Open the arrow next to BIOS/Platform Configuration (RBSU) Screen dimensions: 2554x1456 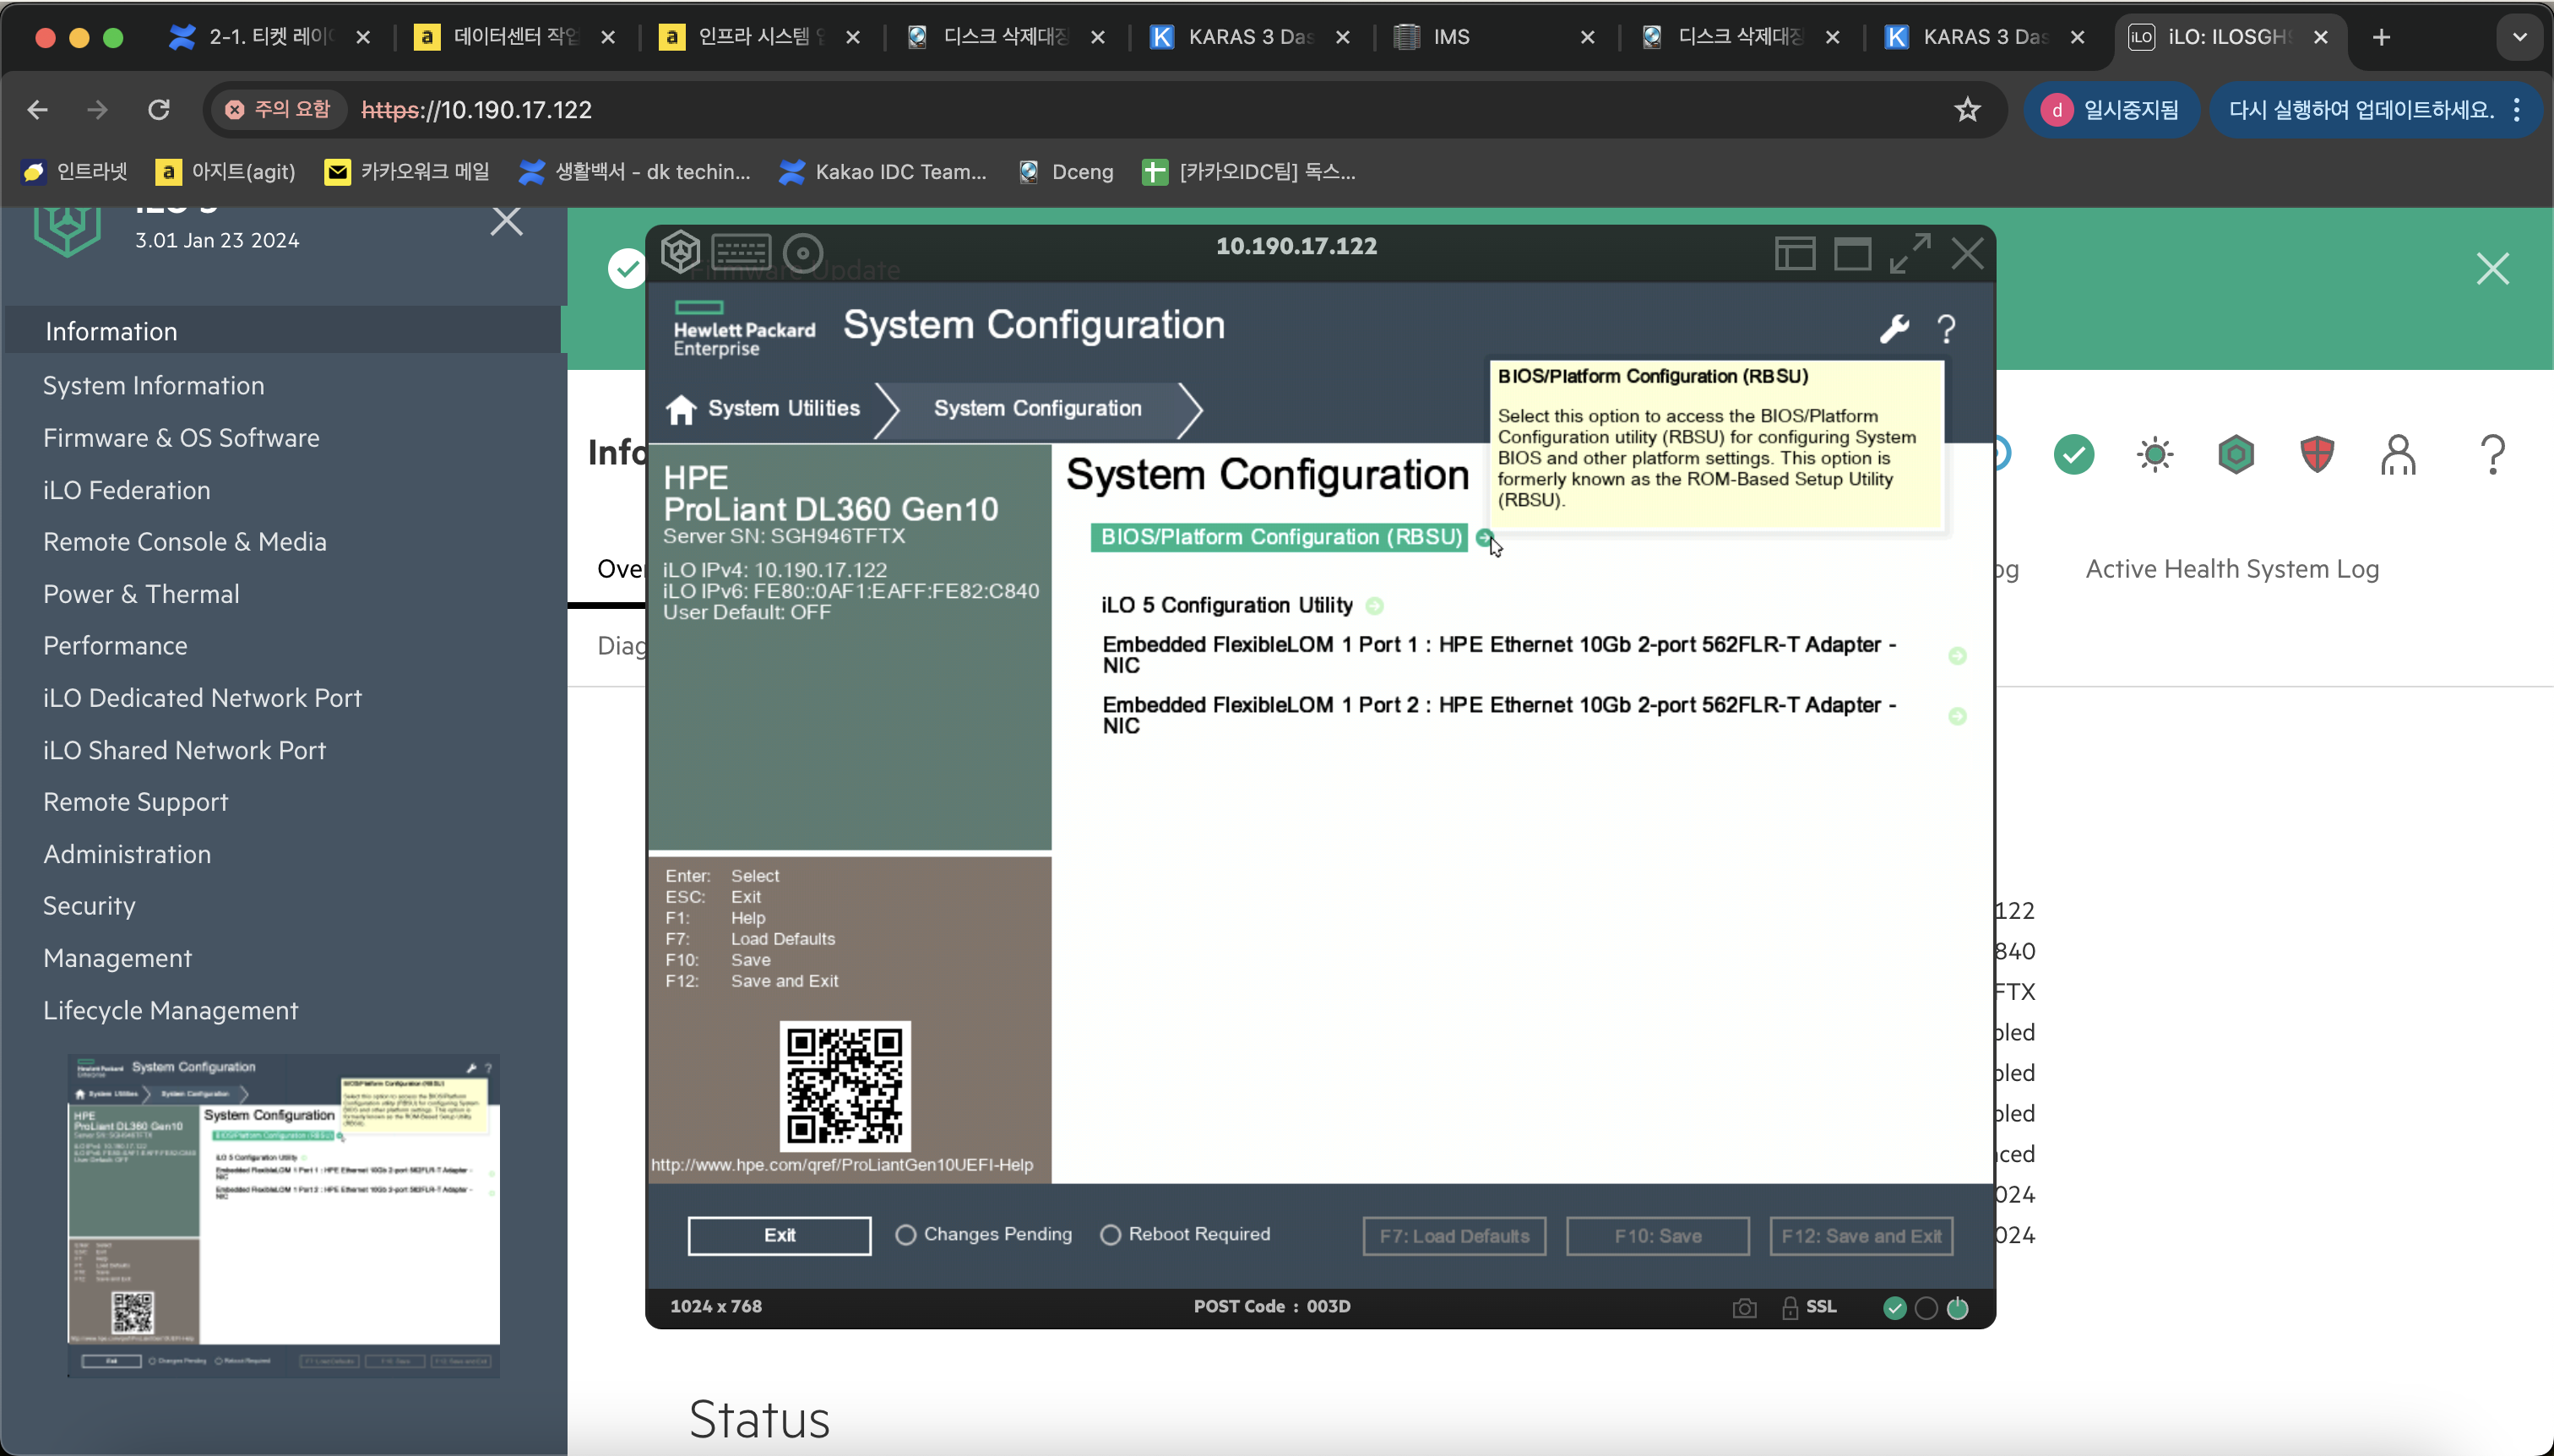pos(1484,537)
